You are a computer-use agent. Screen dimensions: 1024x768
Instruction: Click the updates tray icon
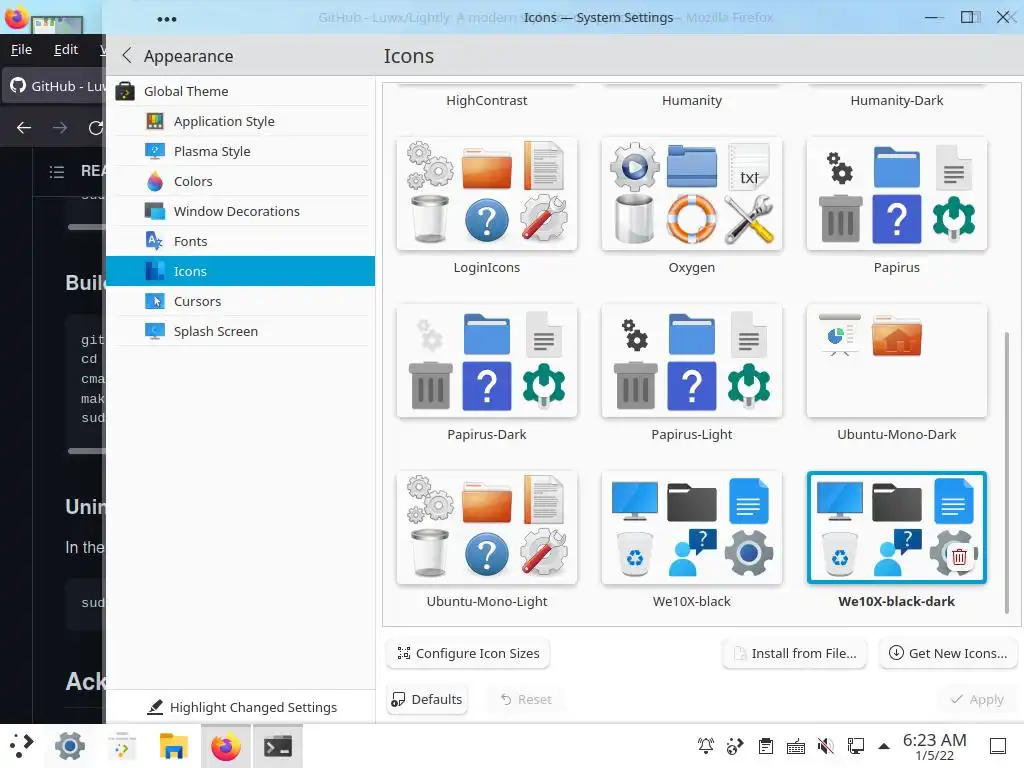point(735,746)
